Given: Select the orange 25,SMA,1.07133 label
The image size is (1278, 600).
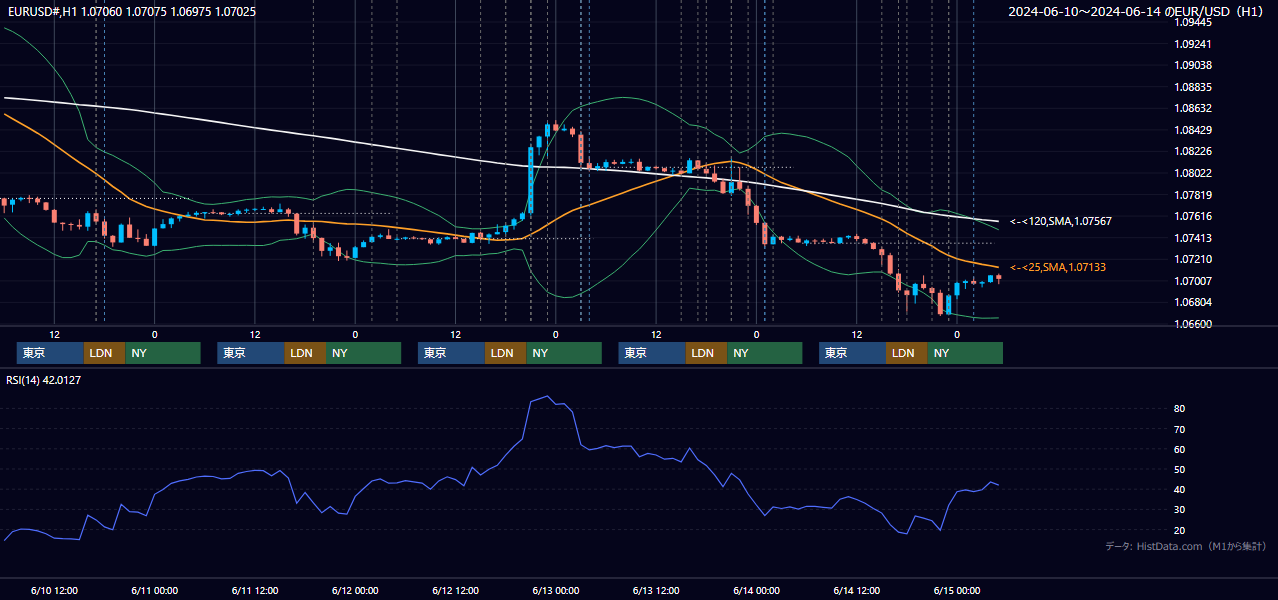Looking at the screenshot, I should (x=1058, y=267).
